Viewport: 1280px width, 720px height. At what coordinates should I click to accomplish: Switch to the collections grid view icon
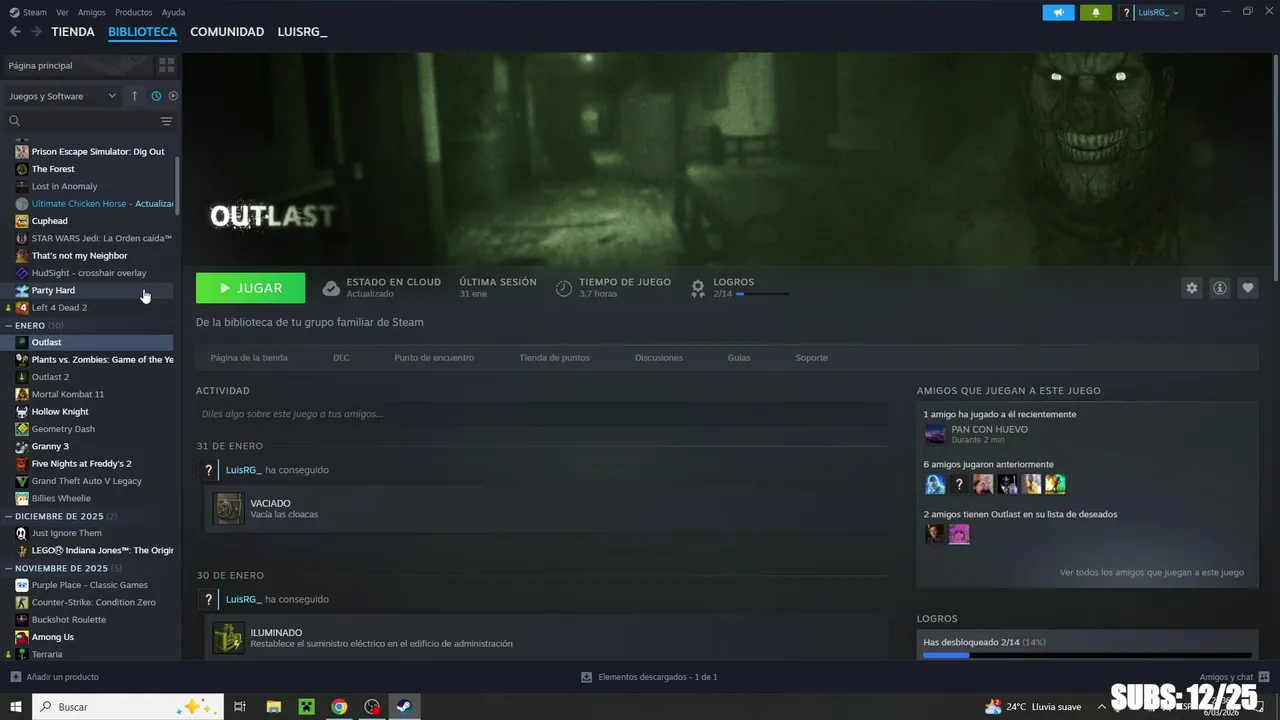click(166, 65)
